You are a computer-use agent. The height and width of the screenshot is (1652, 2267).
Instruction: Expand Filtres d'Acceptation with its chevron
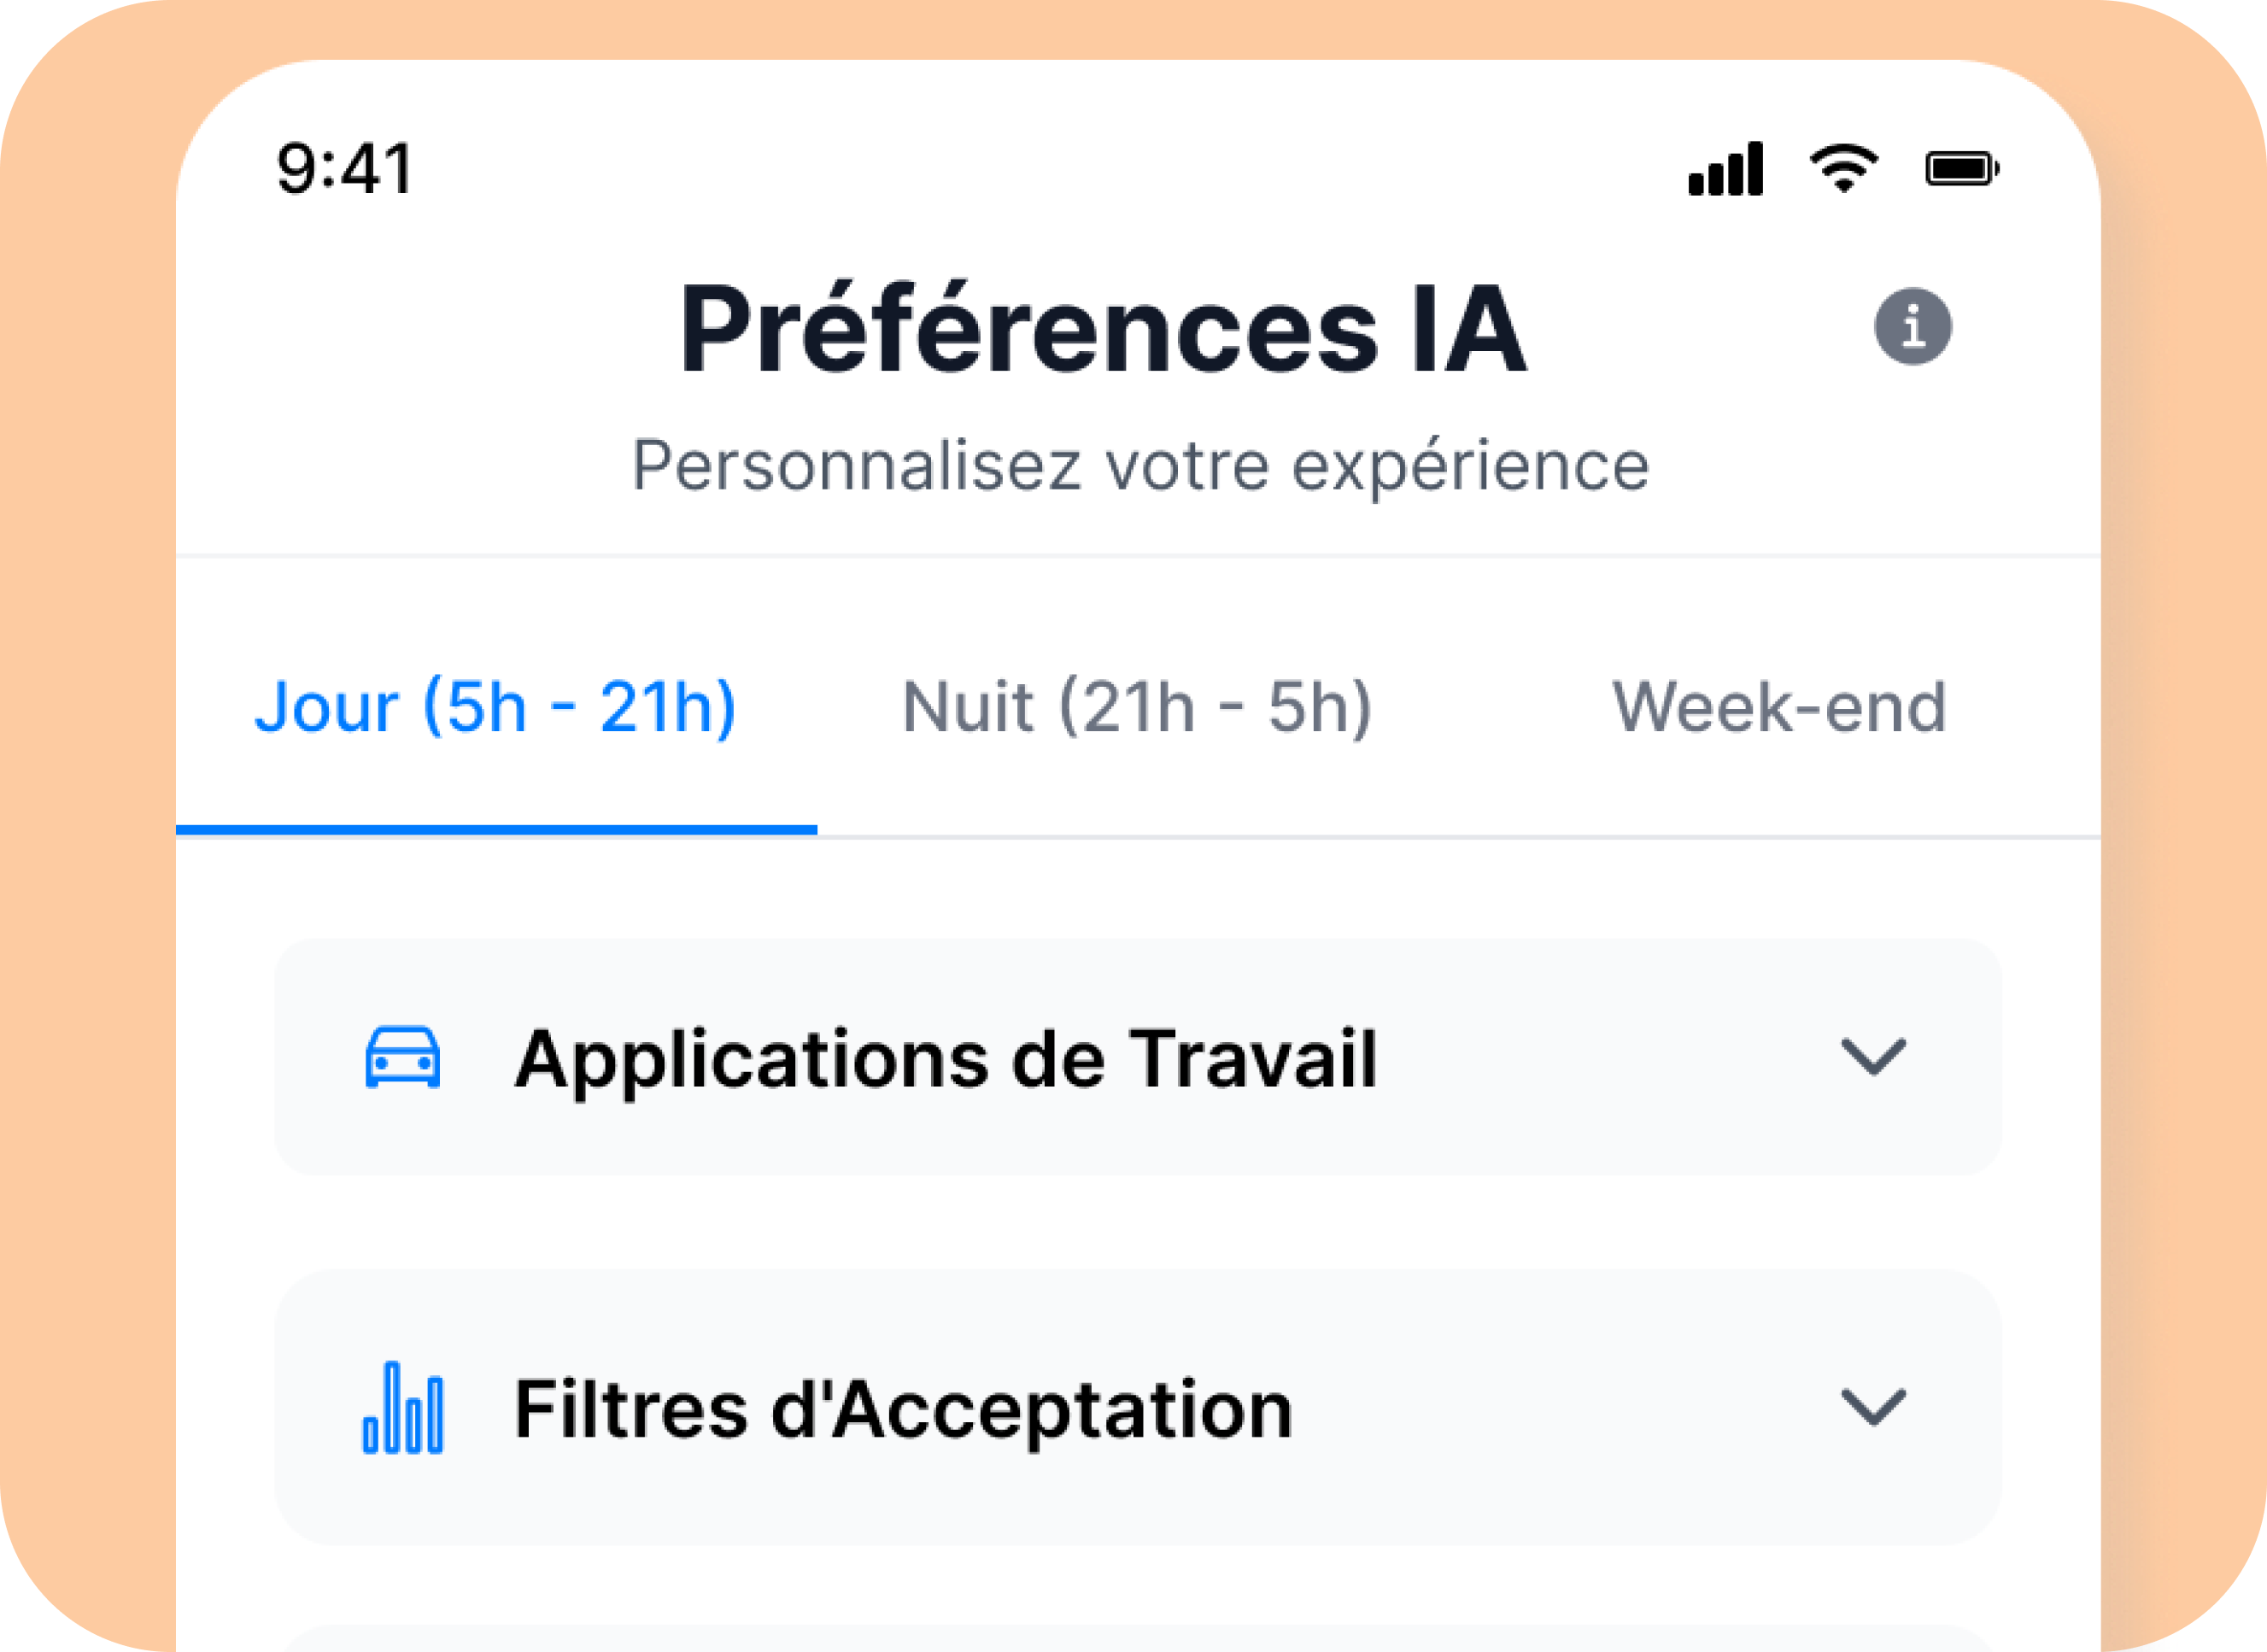[1873, 1407]
